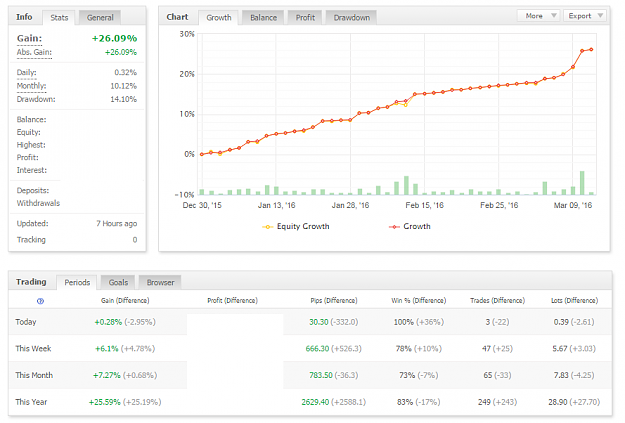The height and width of the screenshot is (423, 625).
Task: Select the Growth chart tab
Action: pos(219,18)
